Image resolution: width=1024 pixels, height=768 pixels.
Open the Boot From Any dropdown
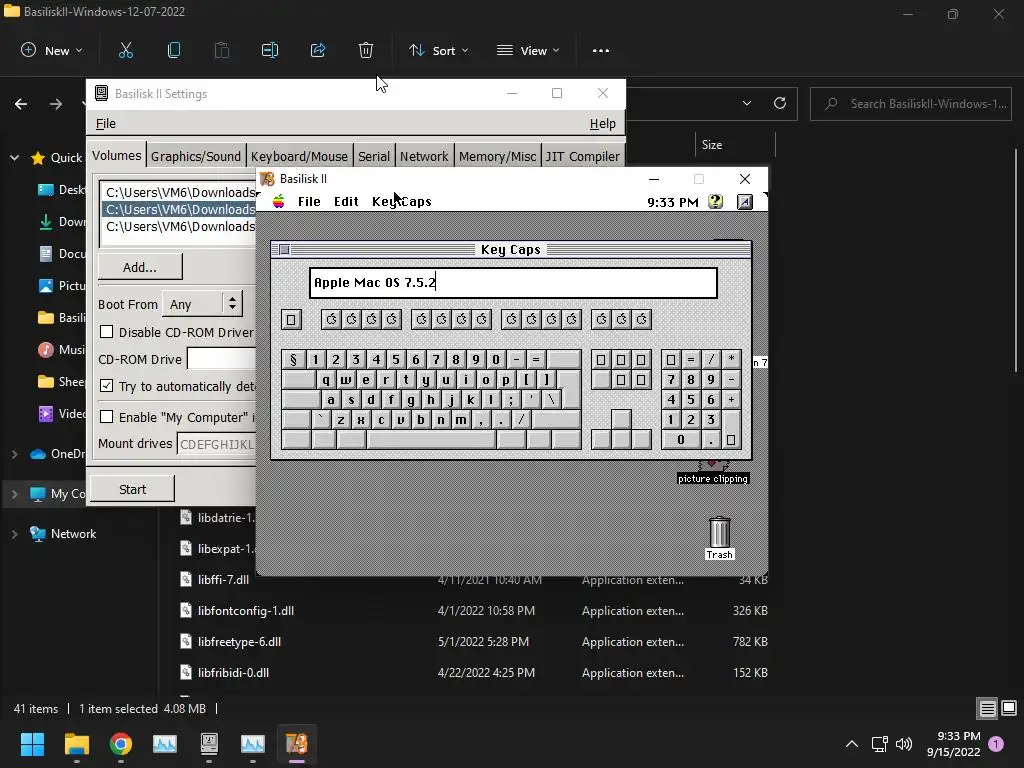(x=202, y=304)
